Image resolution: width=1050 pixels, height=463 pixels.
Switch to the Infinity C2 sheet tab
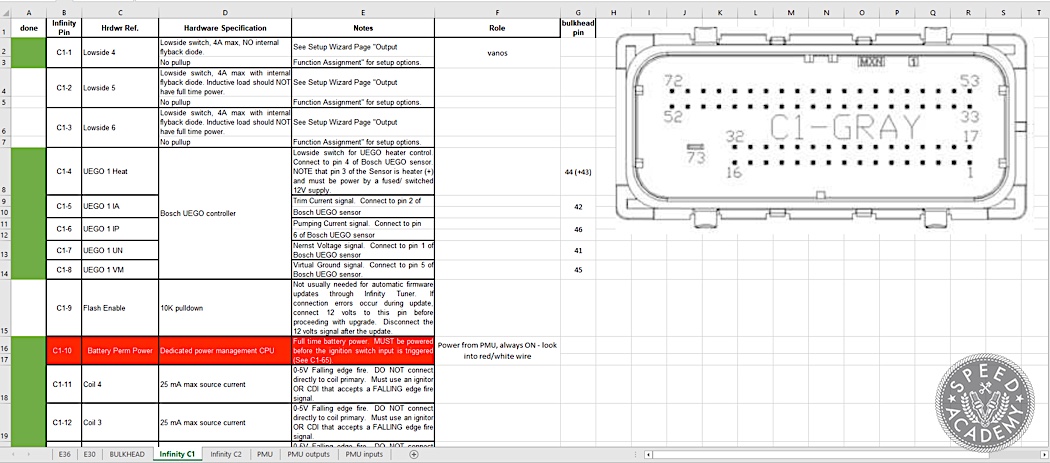pos(226,454)
